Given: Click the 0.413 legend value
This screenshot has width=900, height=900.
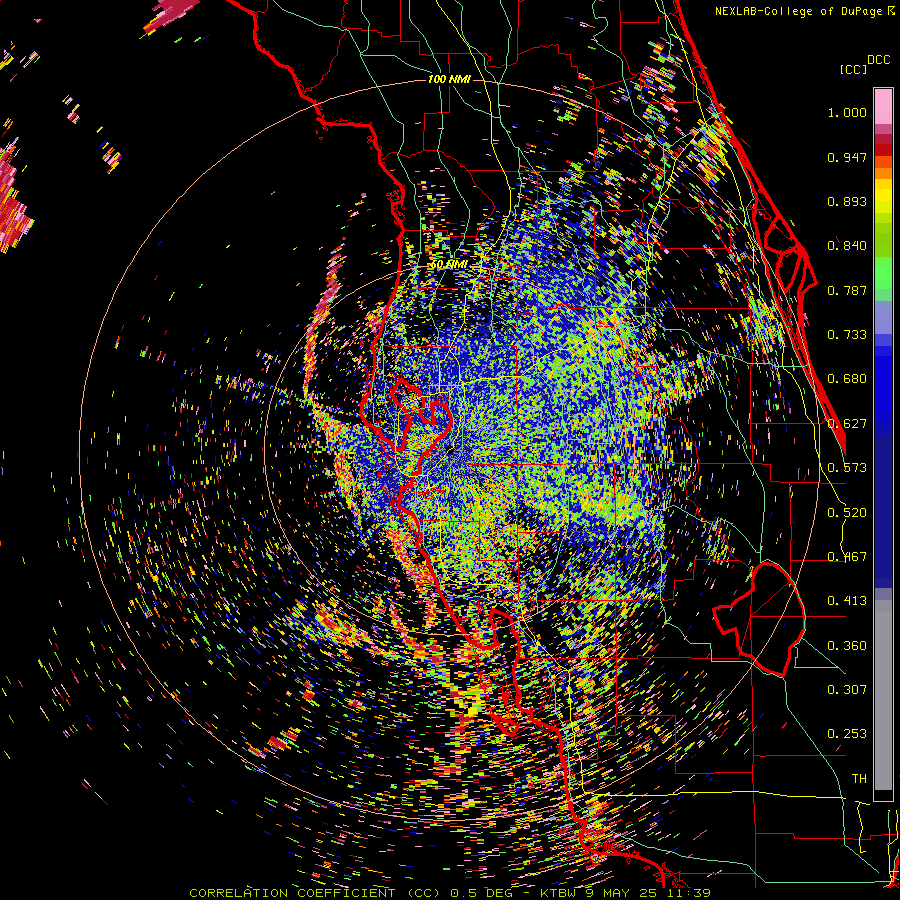Looking at the screenshot, I should point(847,601).
